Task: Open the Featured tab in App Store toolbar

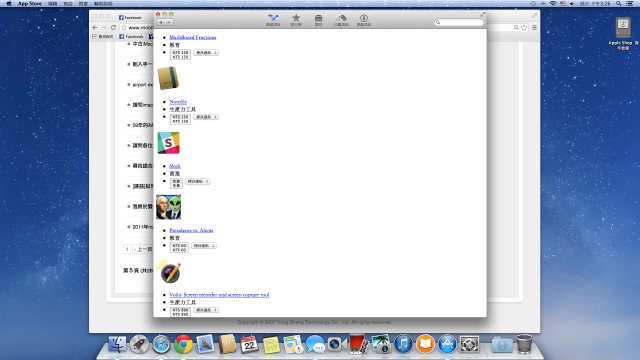Action: (x=273, y=20)
